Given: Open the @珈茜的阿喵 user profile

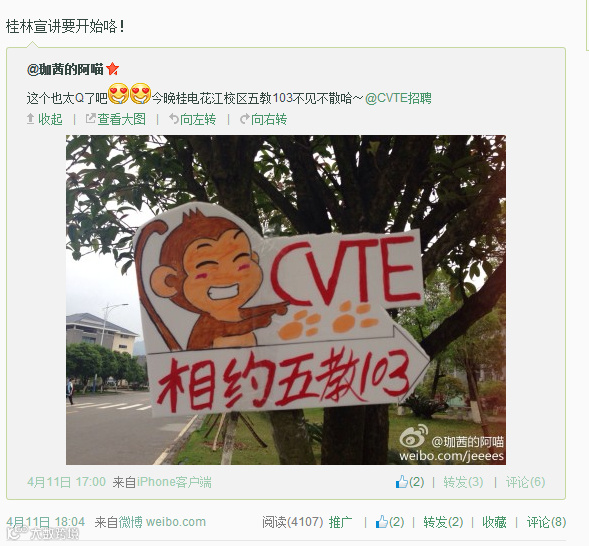Looking at the screenshot, I should (x=65, y=69).
